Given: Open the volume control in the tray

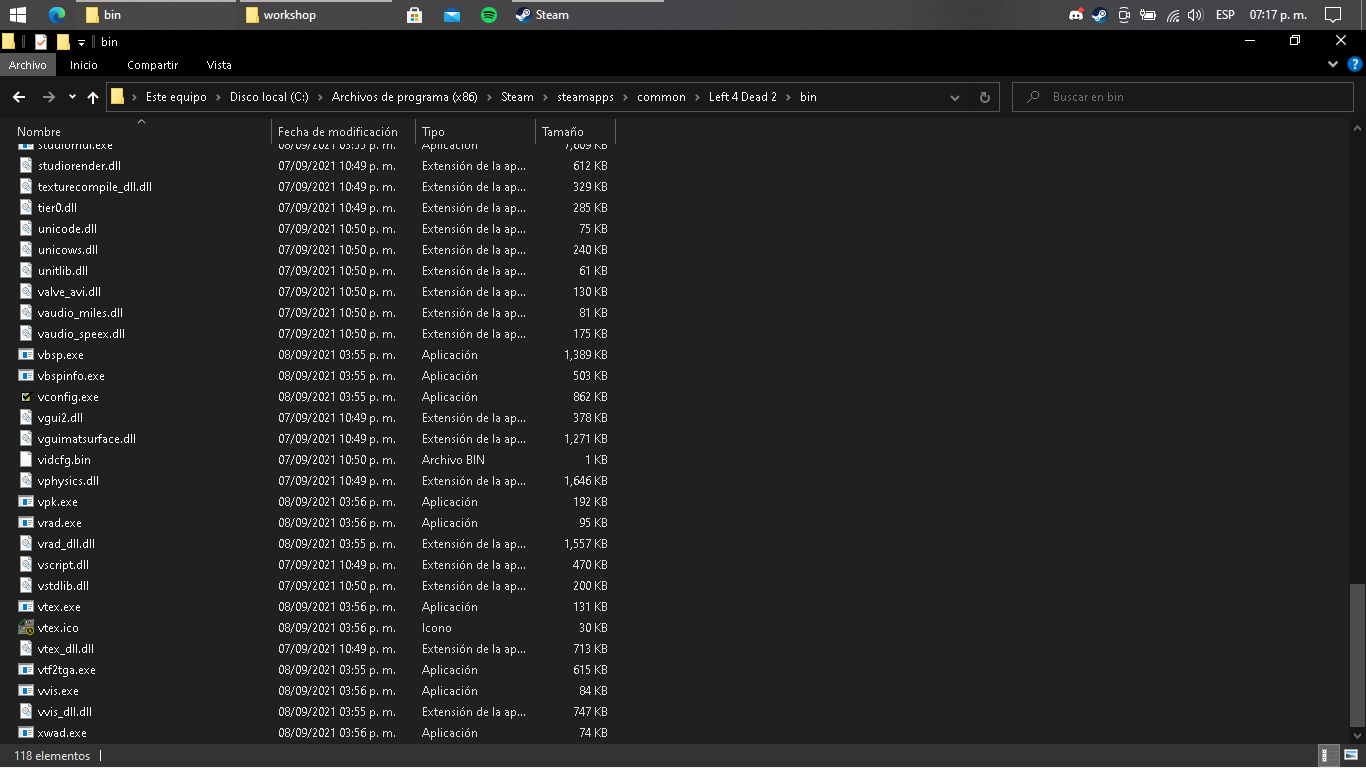Looking at the screenshot, I should coord(1194,15).
